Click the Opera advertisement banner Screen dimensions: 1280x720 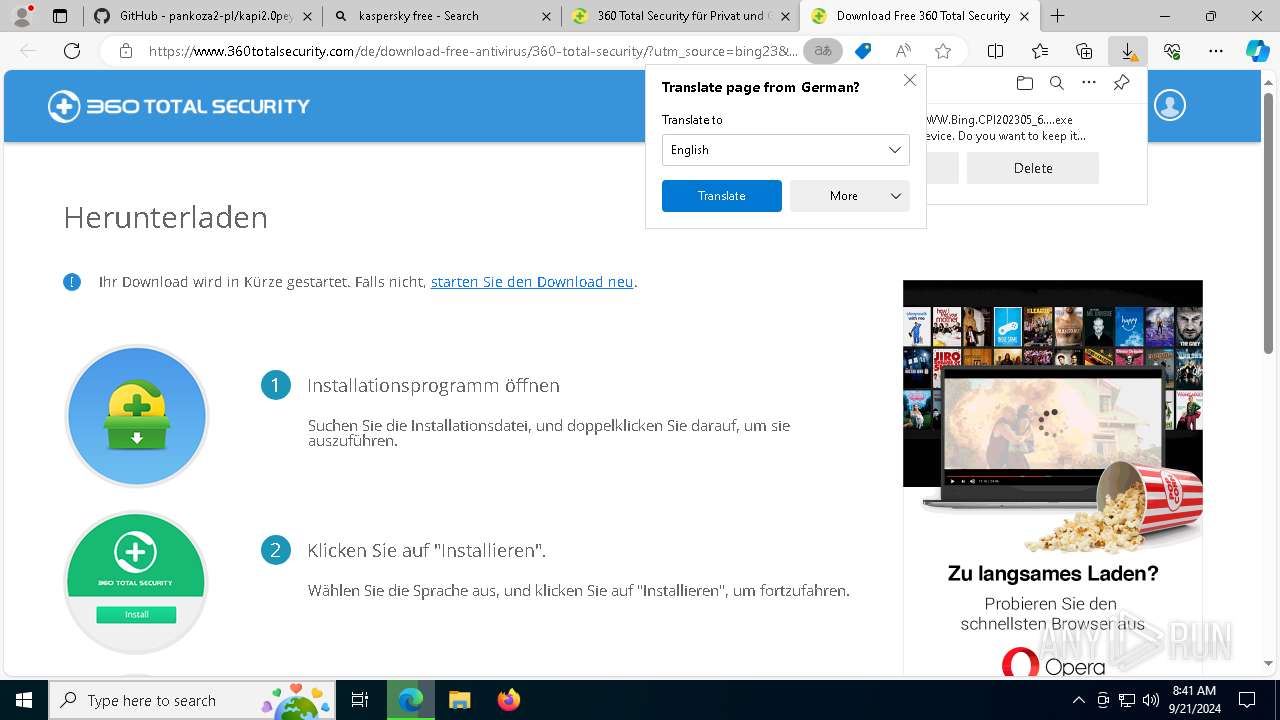pos(1053,478)
